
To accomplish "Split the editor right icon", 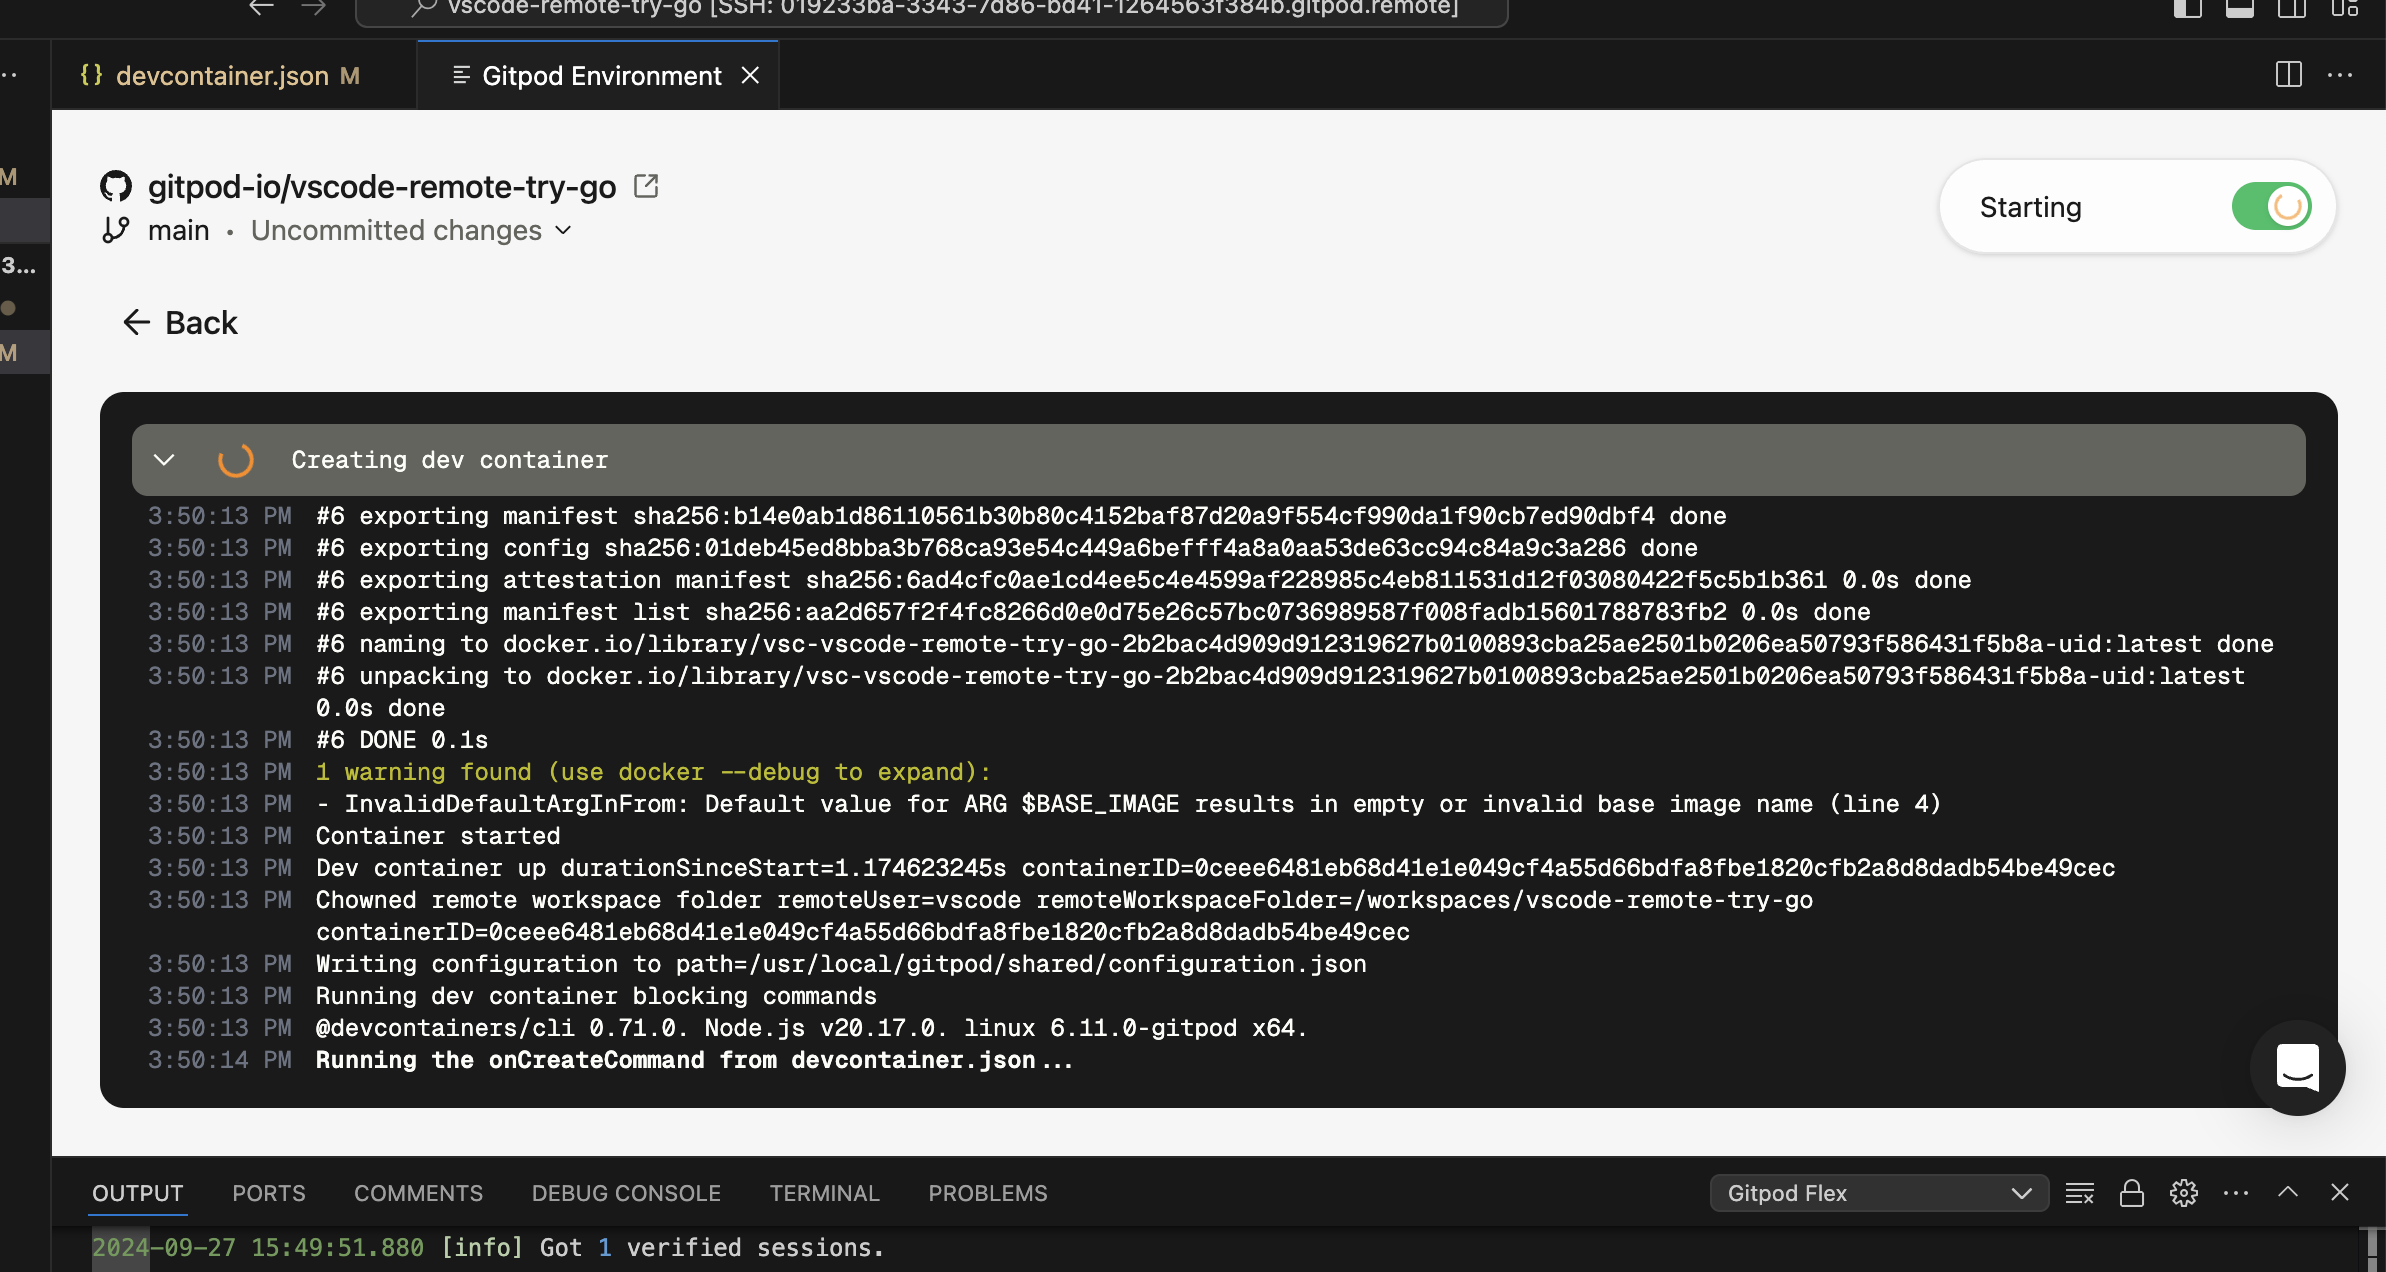I will coord(2288,75).
